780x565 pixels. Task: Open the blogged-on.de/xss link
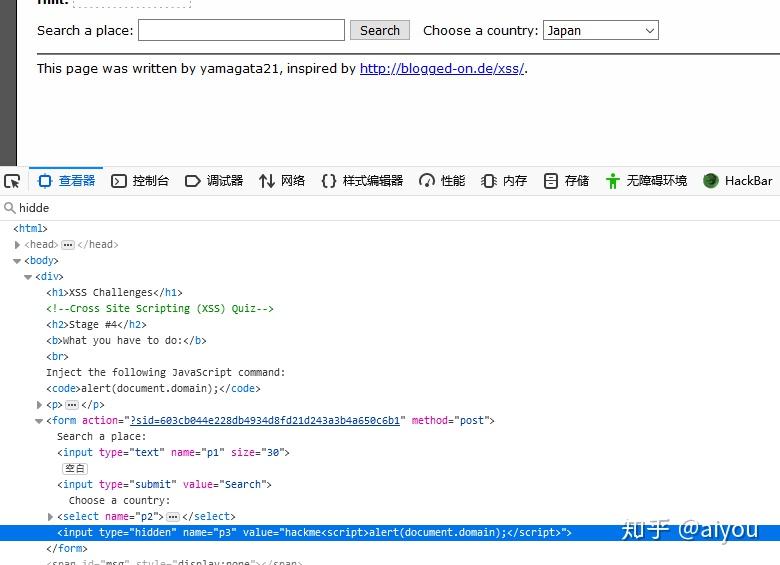(x=442, y=69)
